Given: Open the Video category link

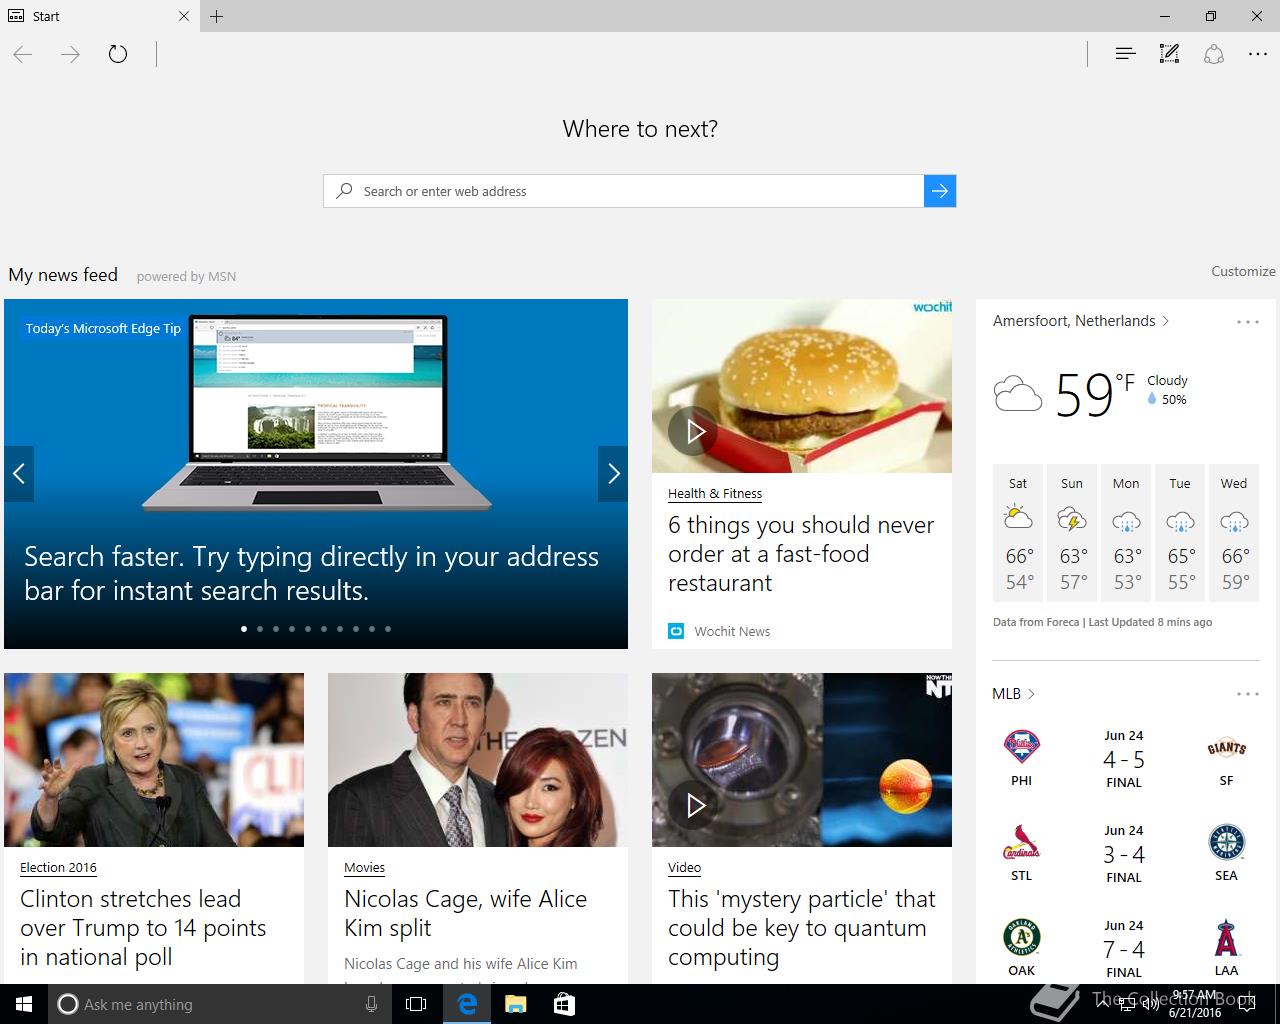Looking at the screenshot, I should click(685, 867).
